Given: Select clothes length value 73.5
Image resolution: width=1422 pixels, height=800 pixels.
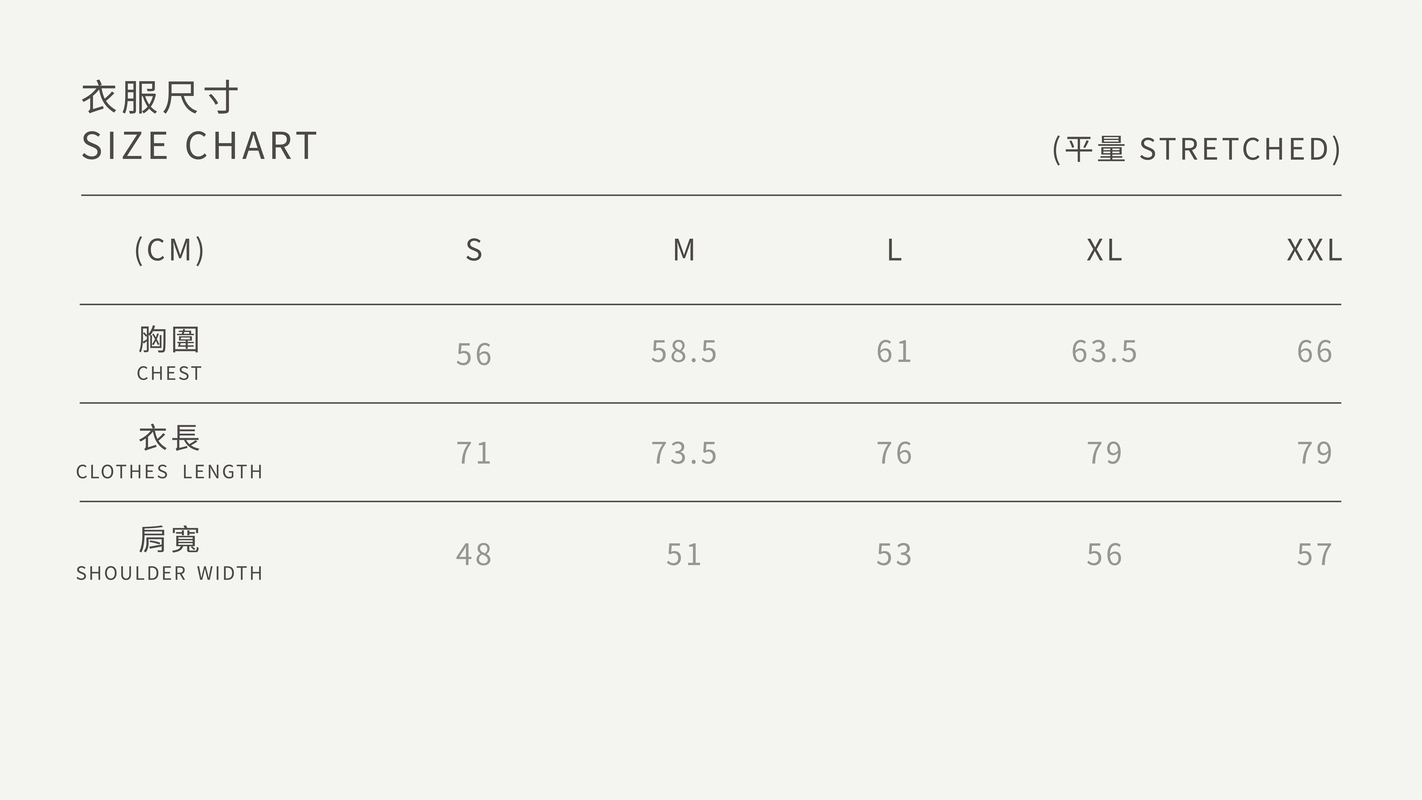Looking at the screenshot, I should pyautogui.click(x=684, y=453).
